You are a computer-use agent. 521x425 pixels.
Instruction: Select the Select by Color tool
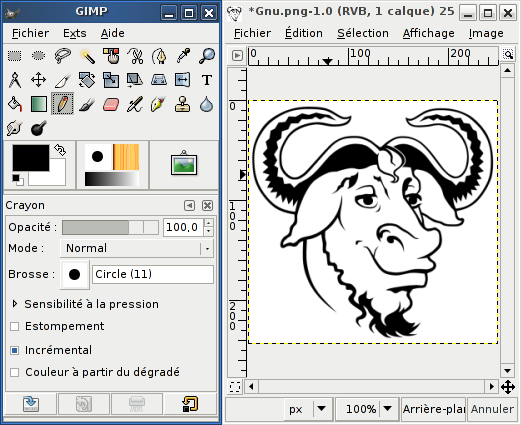point(111,56)
